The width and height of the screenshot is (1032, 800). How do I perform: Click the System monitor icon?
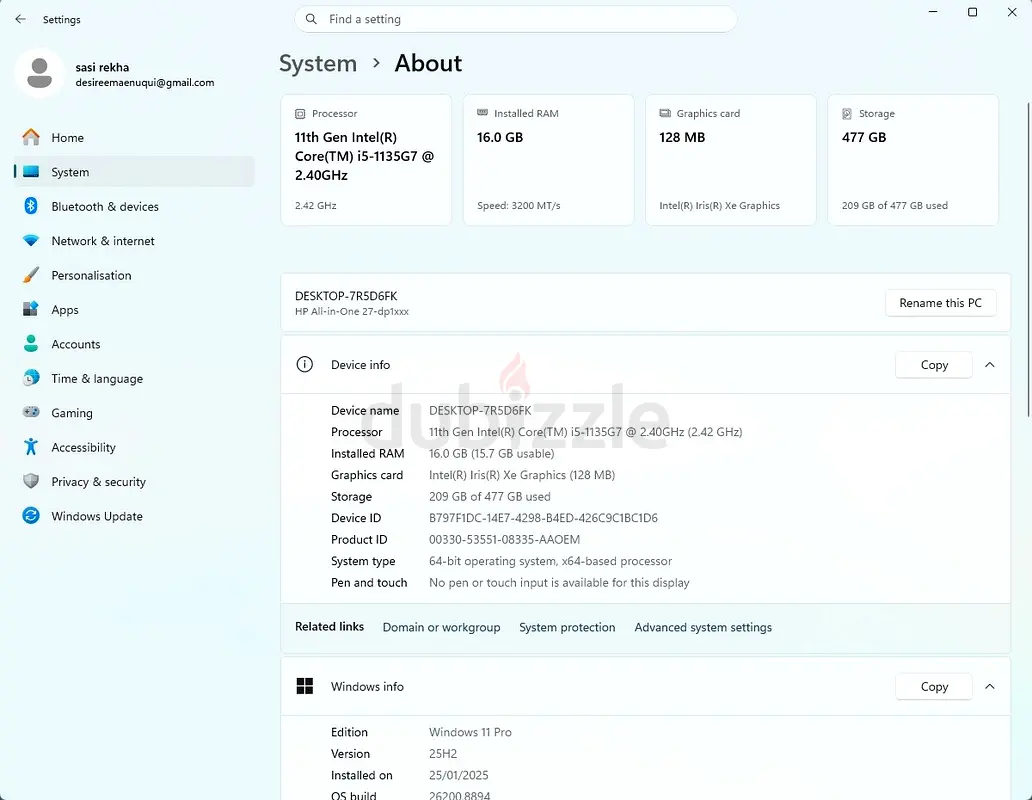pos(31,172)
